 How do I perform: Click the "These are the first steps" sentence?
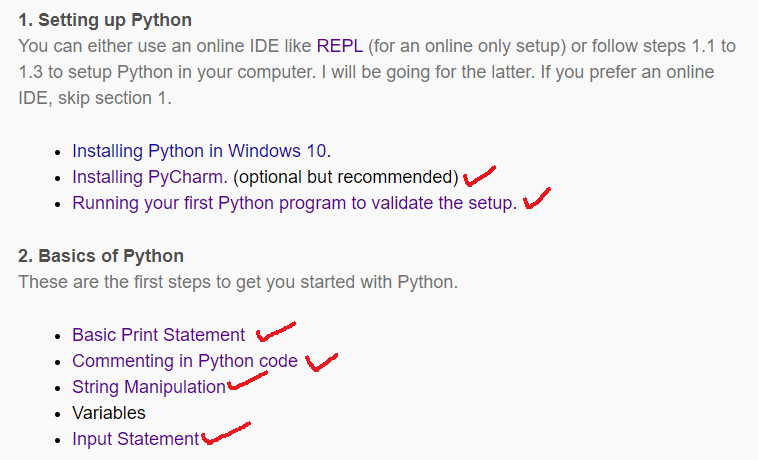pos(238,282)
